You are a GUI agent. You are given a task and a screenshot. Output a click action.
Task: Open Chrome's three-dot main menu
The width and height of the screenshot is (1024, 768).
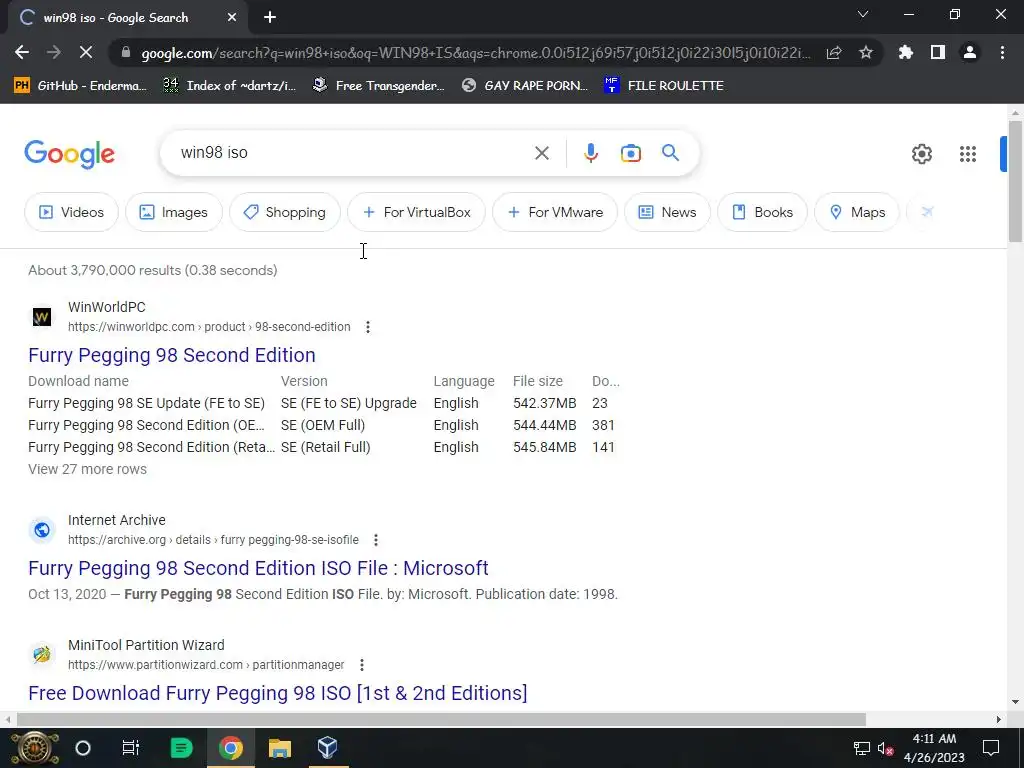[x=1002, y=52]
